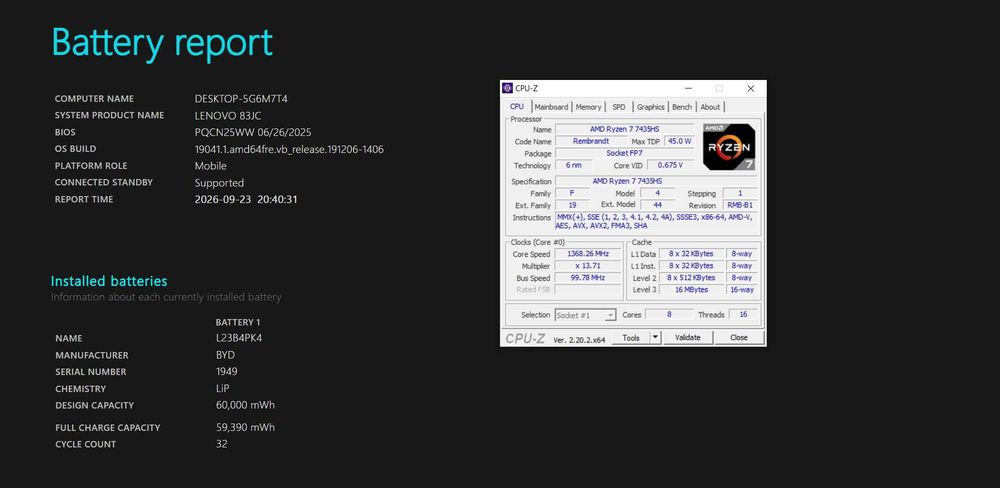This screenshot has width=1000, height=488.
Task: Click the Installed batteries heading
Action: coord(109,281)
